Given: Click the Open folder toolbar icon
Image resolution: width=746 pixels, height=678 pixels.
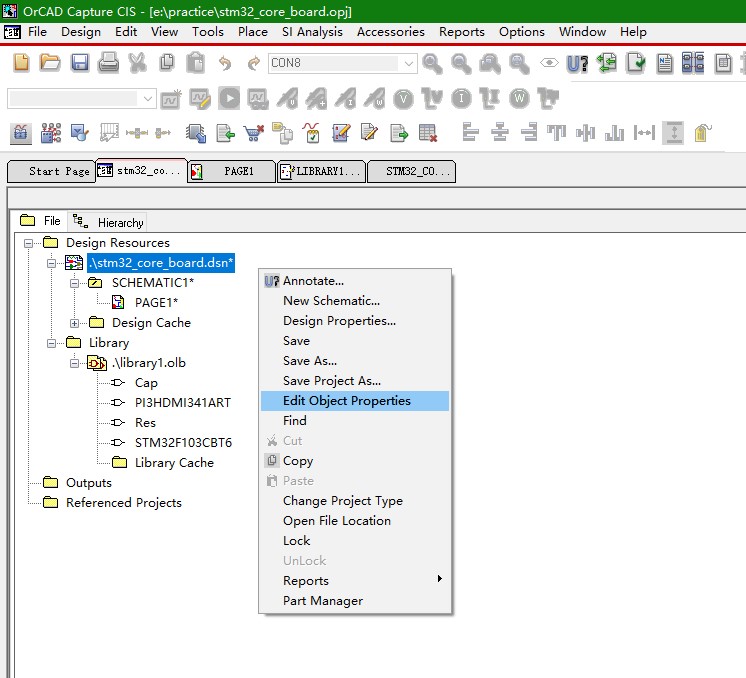Looking at the screenshot, I should [x=50, y=63].
